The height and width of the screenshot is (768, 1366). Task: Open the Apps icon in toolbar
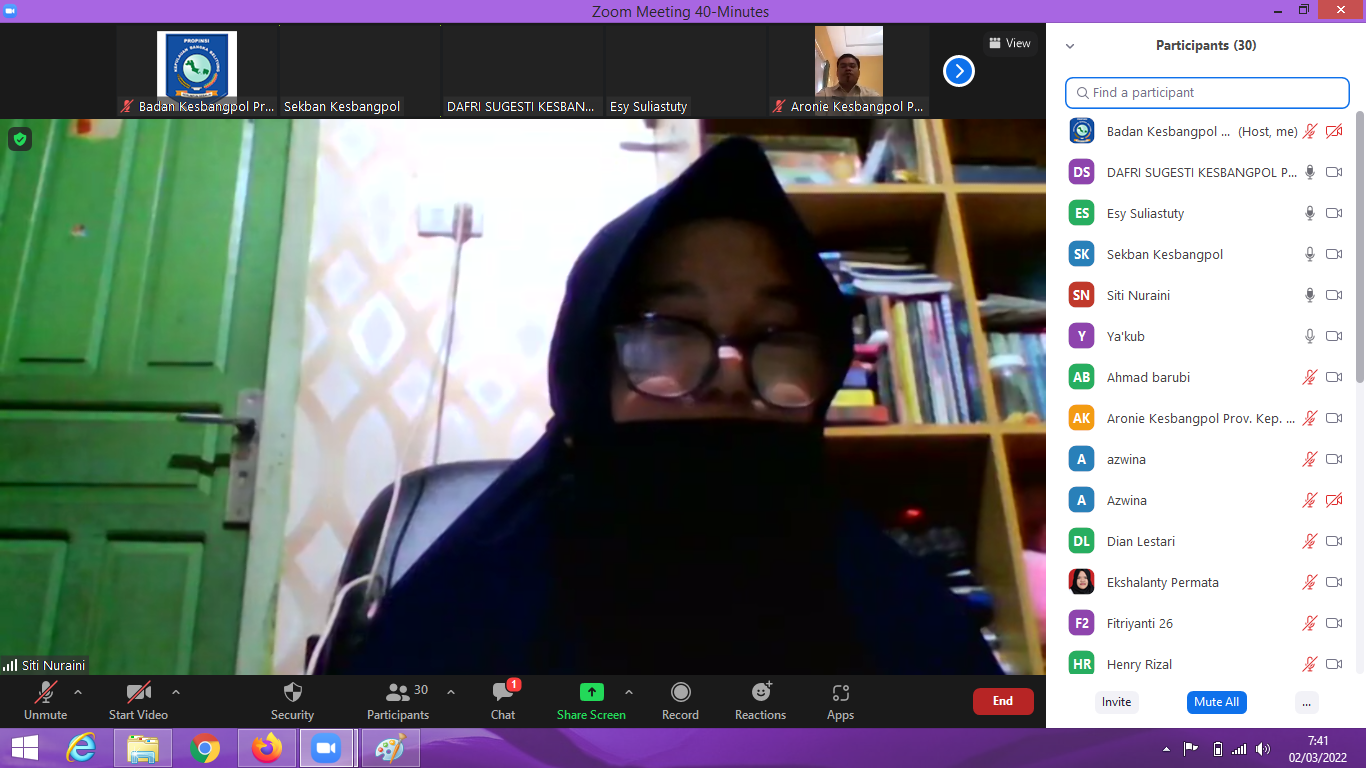tap(840, 693)
